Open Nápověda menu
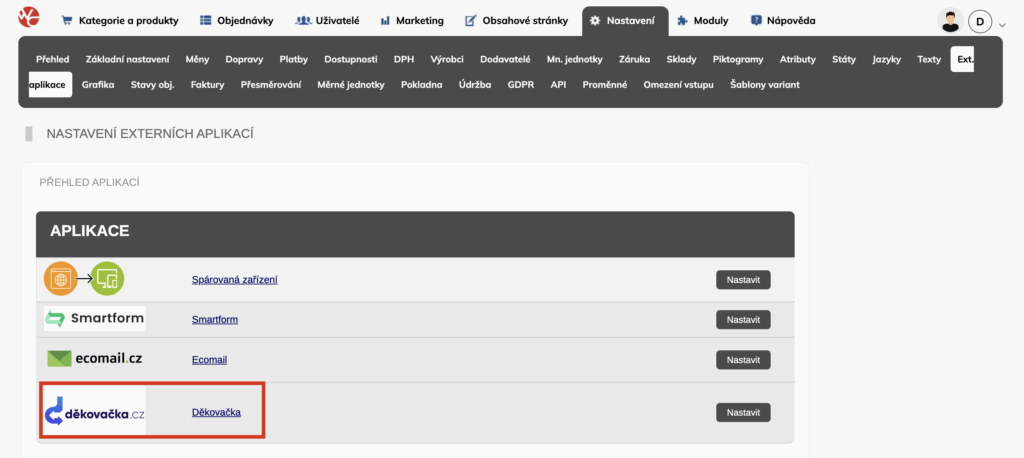Image resolution: width=1024 pixels, height=458 pixels. pos(783,20)
